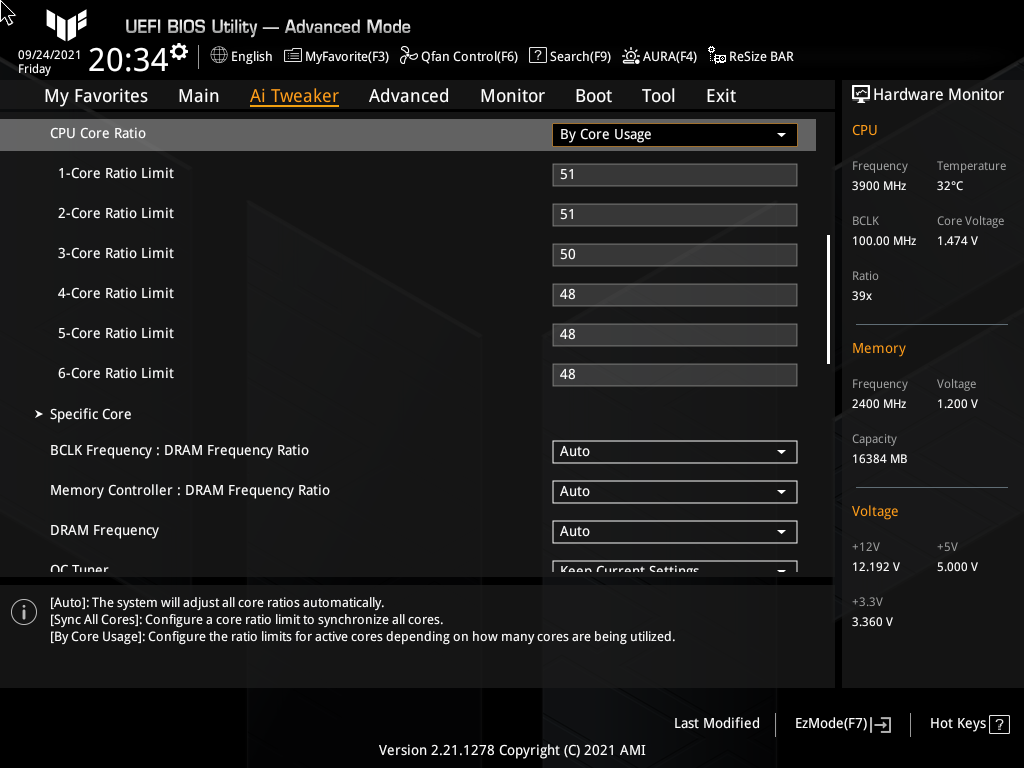1024x768 pixels.
Task: Click the EzMode exit arrow icon
Action: 881,724
